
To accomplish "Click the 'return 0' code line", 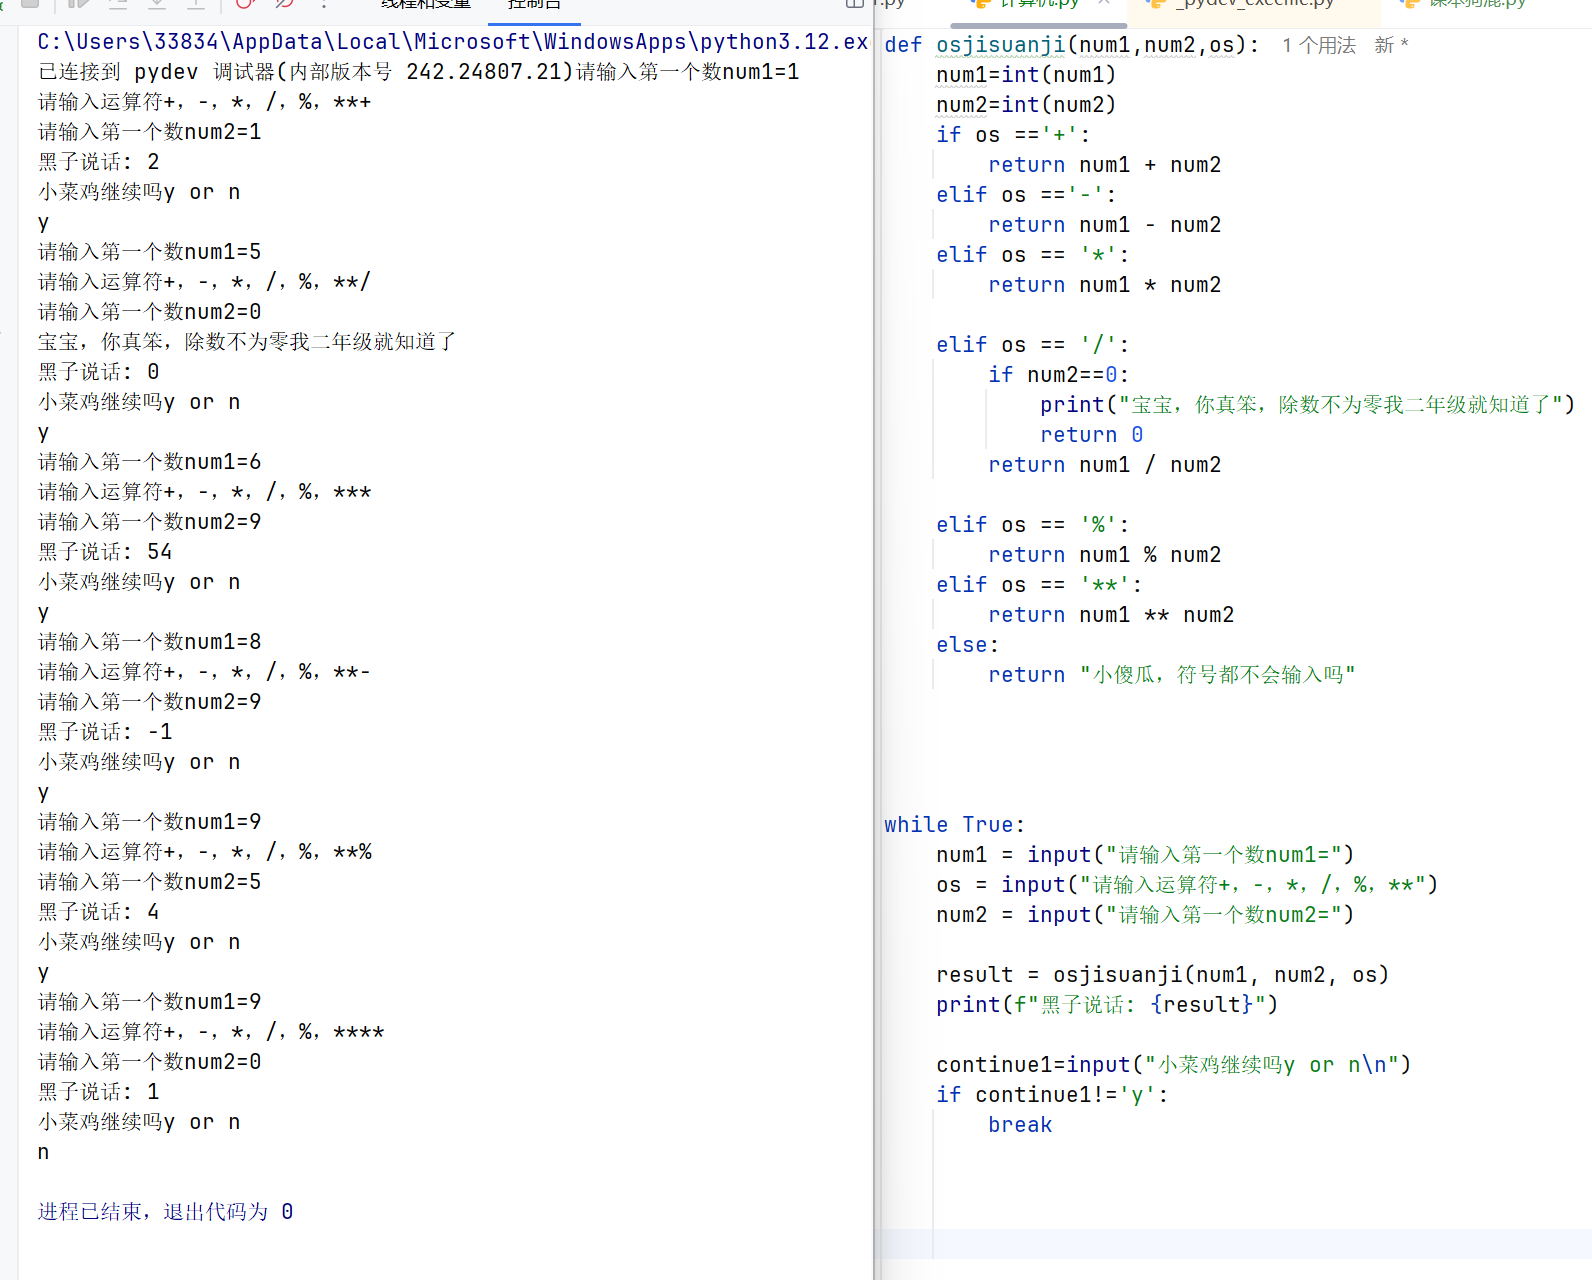I will [1092, 435].
